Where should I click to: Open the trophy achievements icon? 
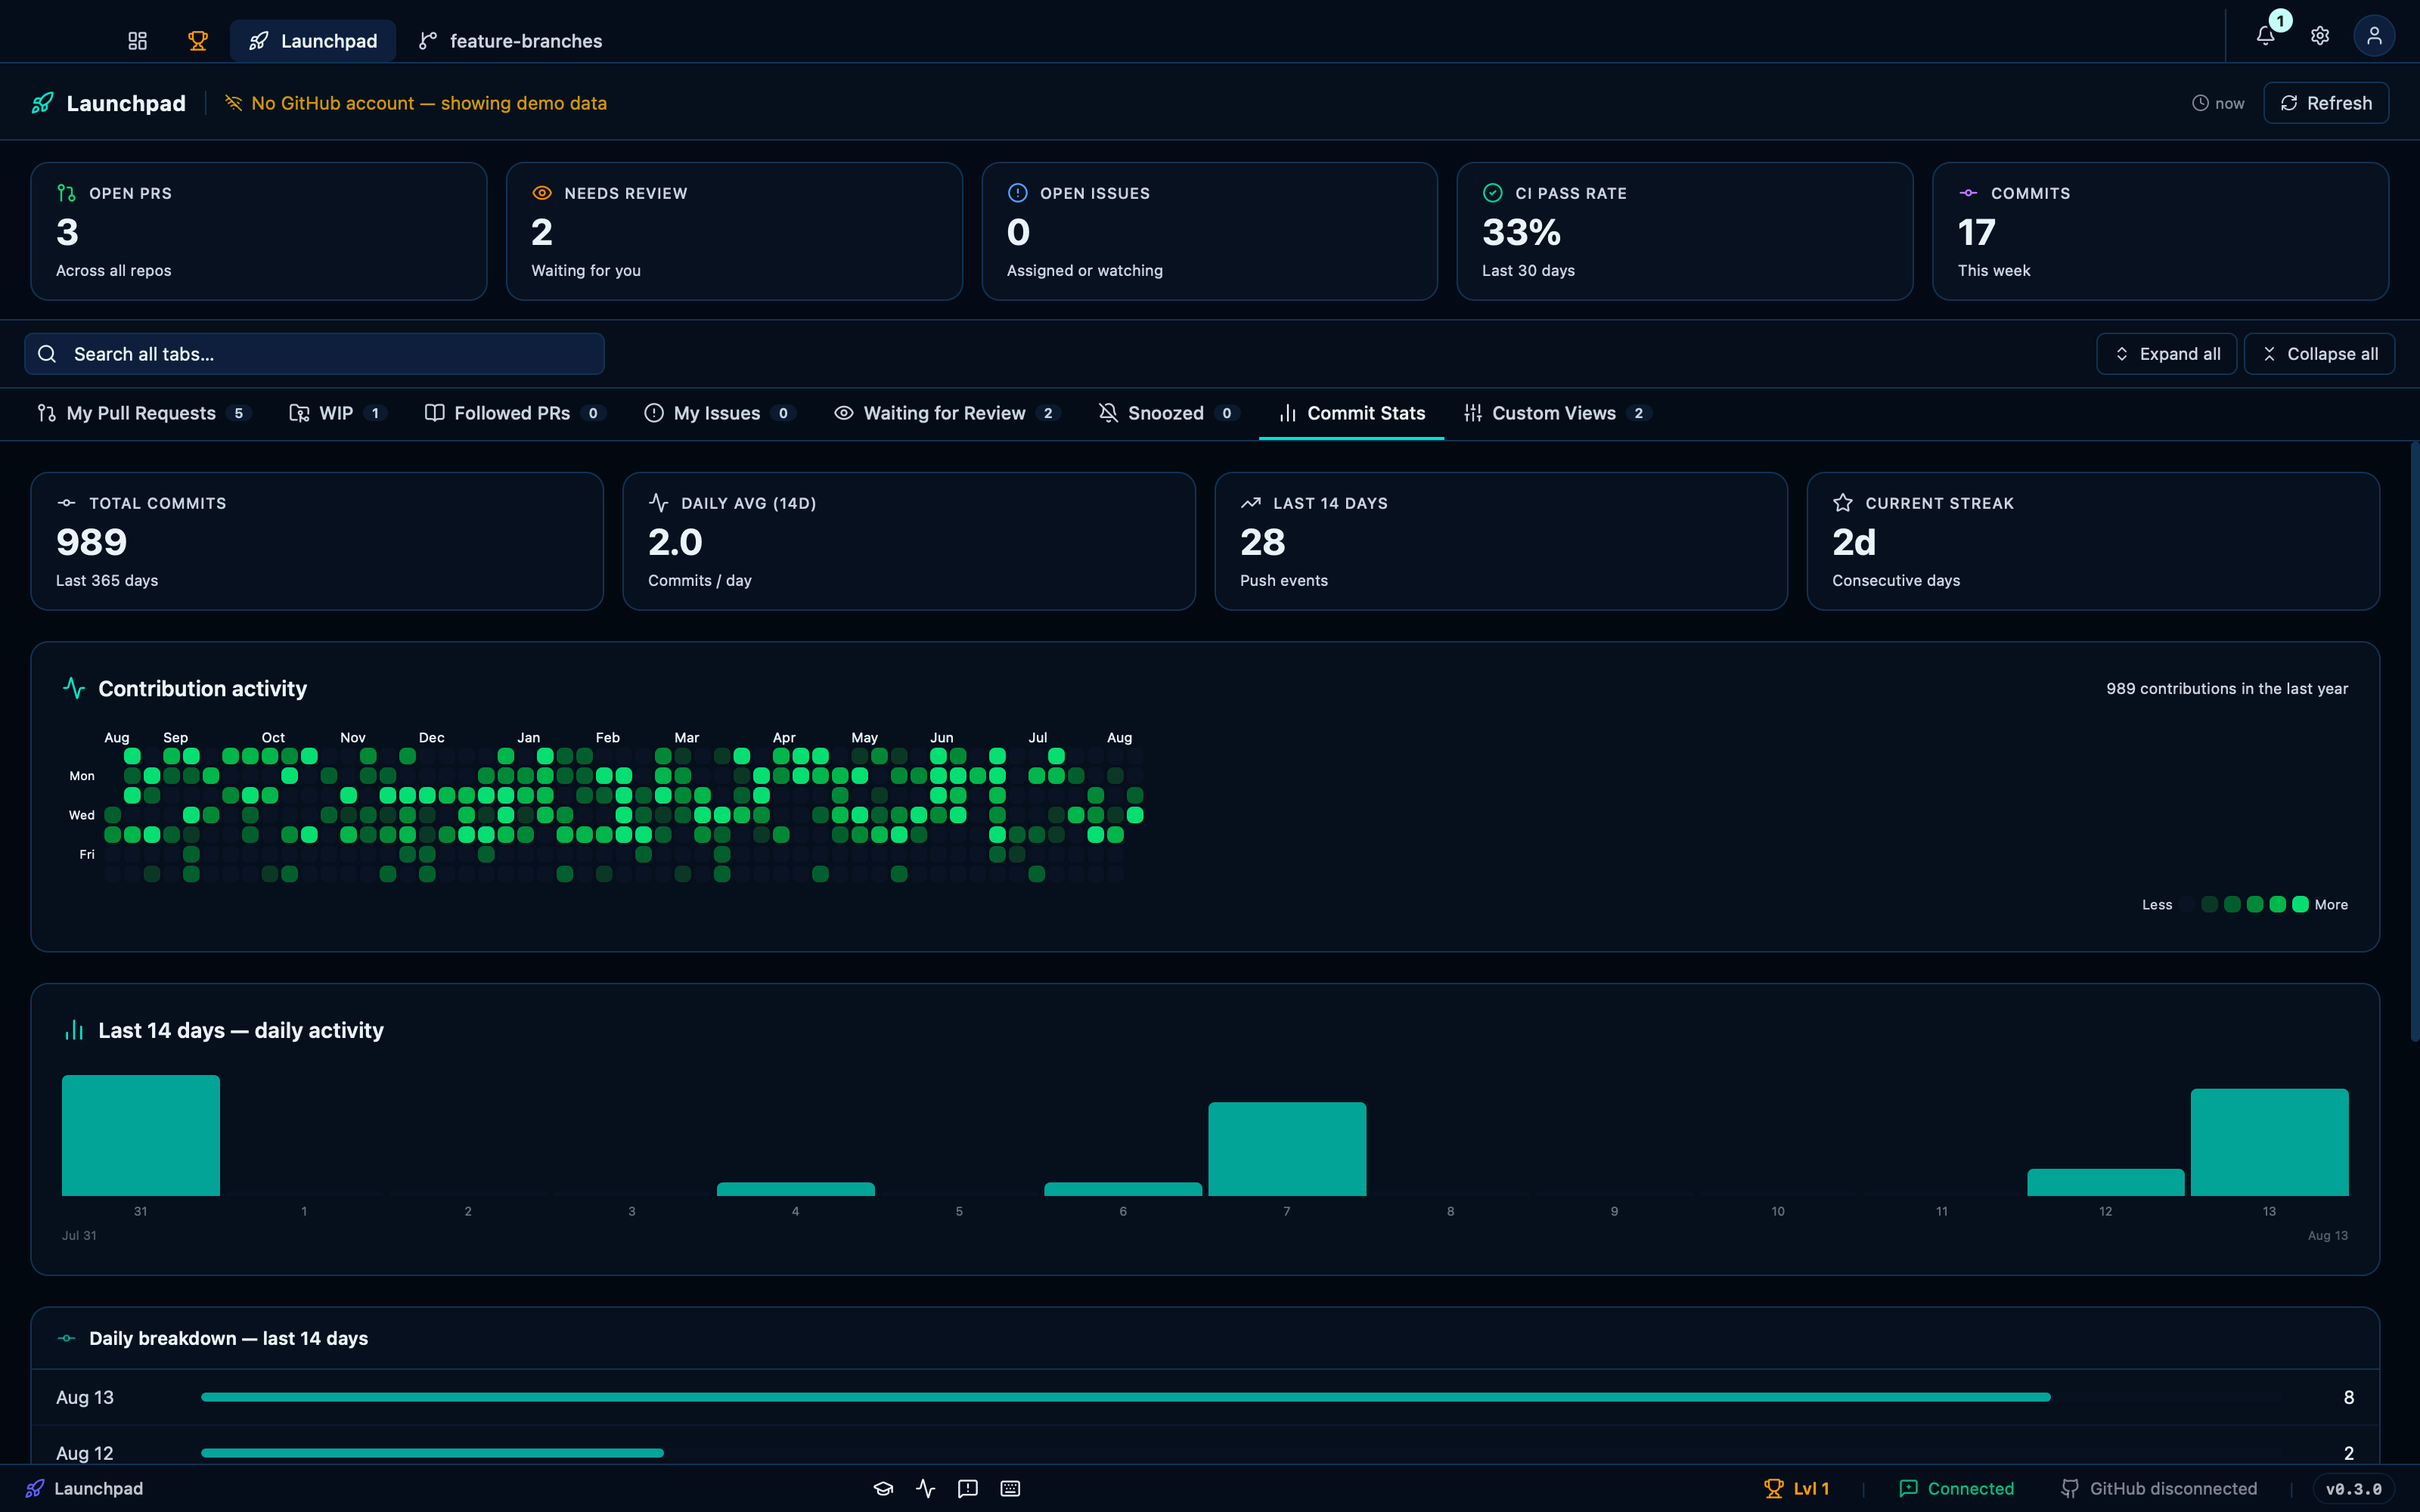[198, 41]
